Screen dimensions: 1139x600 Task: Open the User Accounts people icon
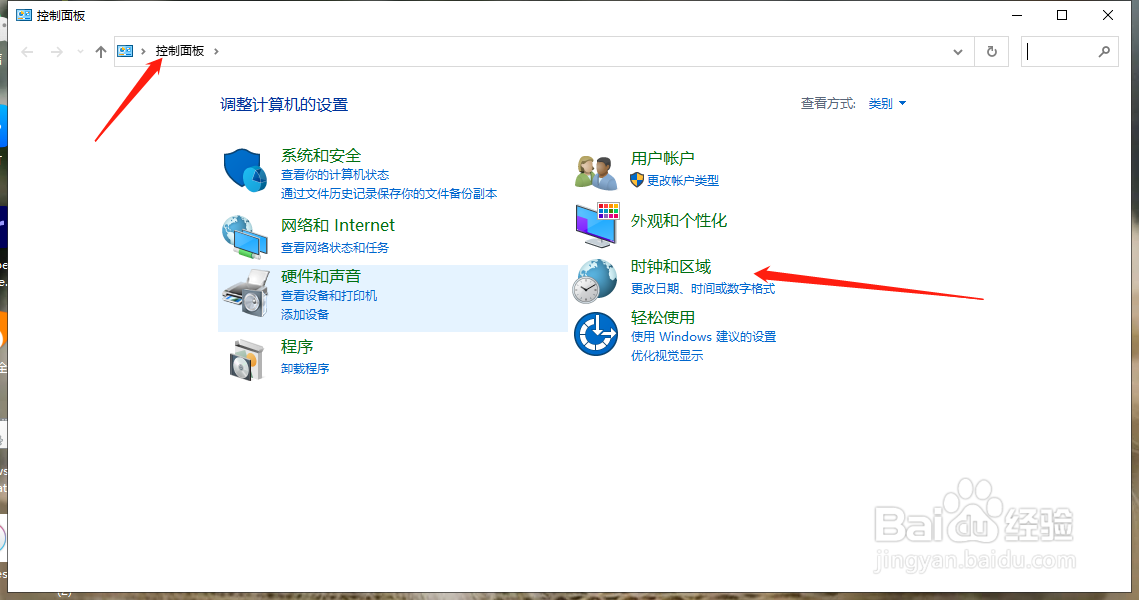596,173
